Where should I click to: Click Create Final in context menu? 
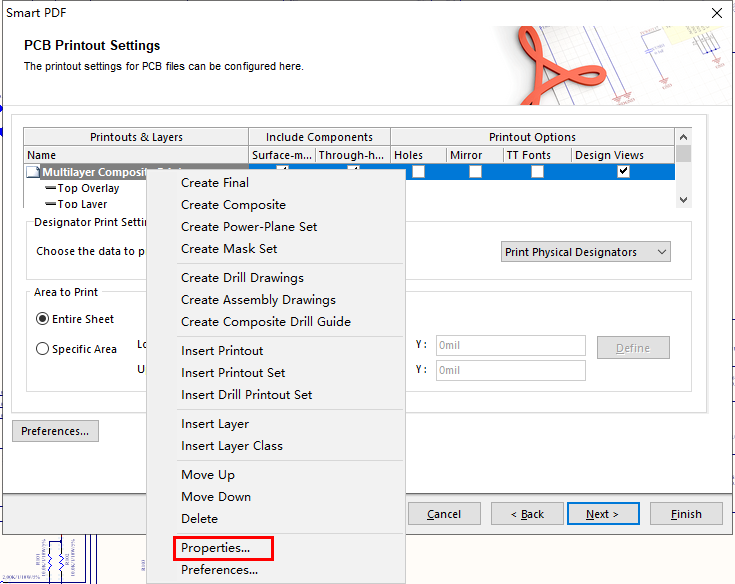click(215, 183)
